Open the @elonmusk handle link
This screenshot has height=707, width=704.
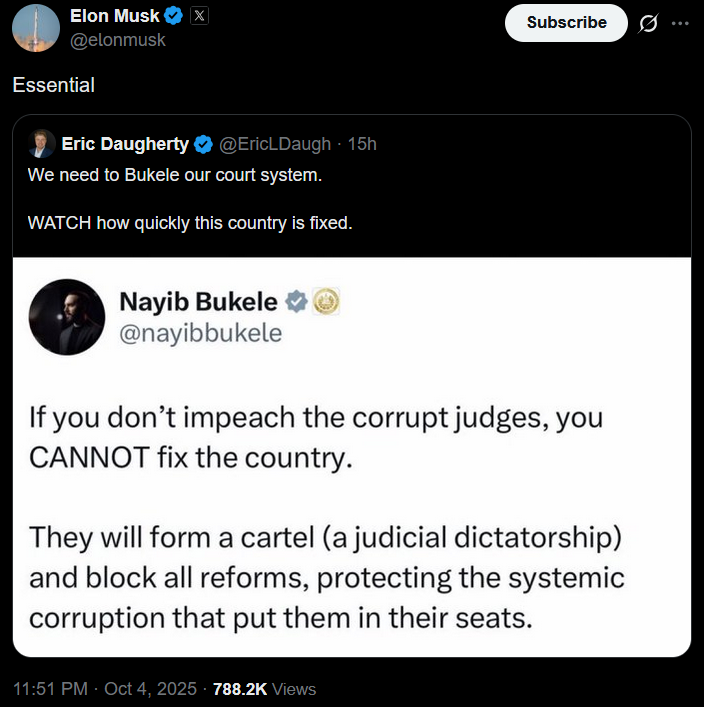tap(118, 40)
